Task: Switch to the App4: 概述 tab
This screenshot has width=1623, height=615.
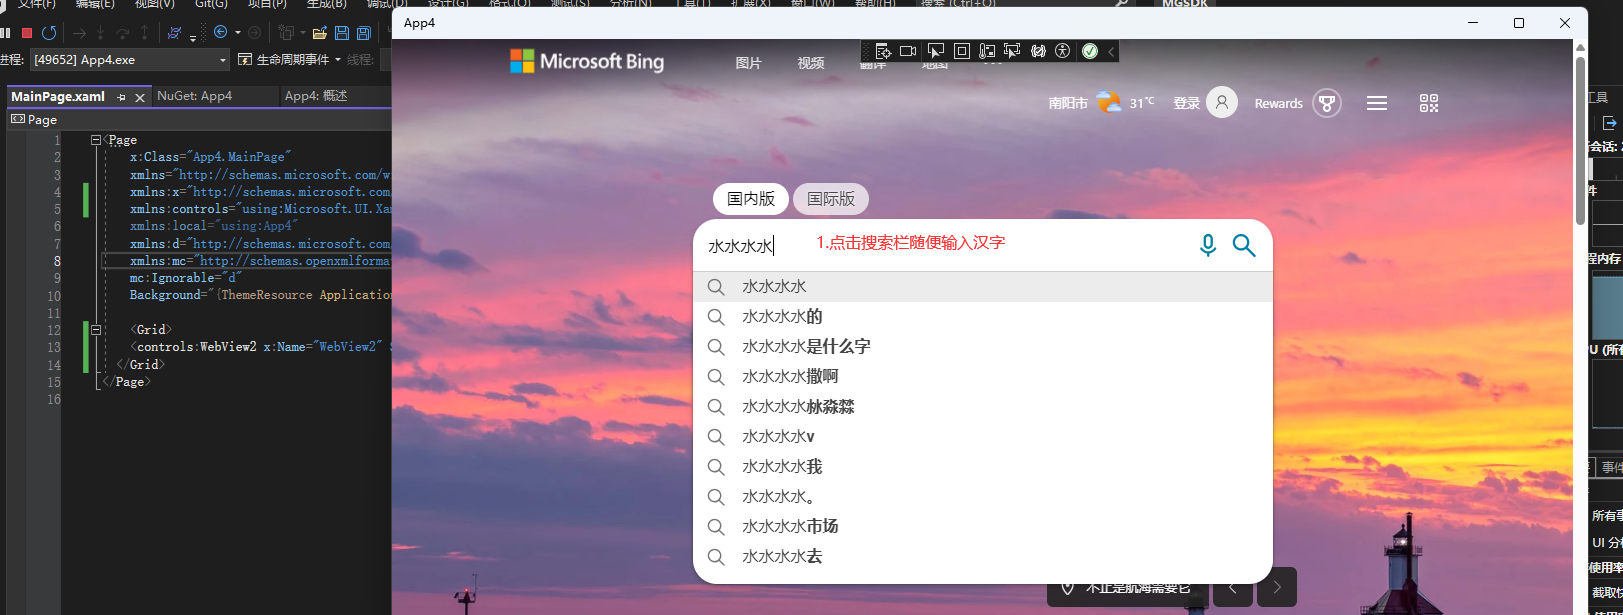Action: point(316,96)
